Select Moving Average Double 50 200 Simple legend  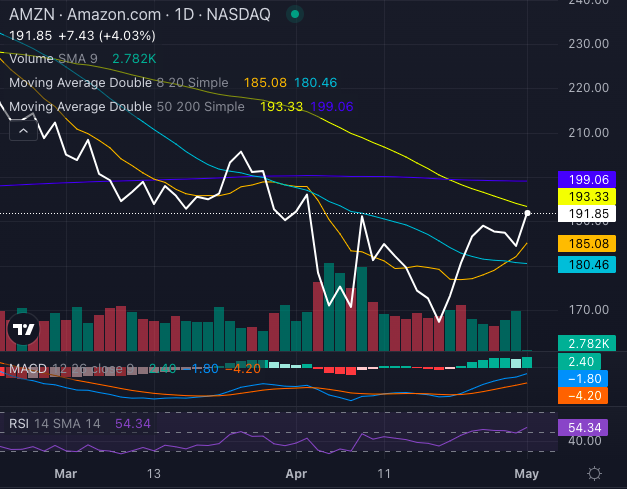[127, 107]
